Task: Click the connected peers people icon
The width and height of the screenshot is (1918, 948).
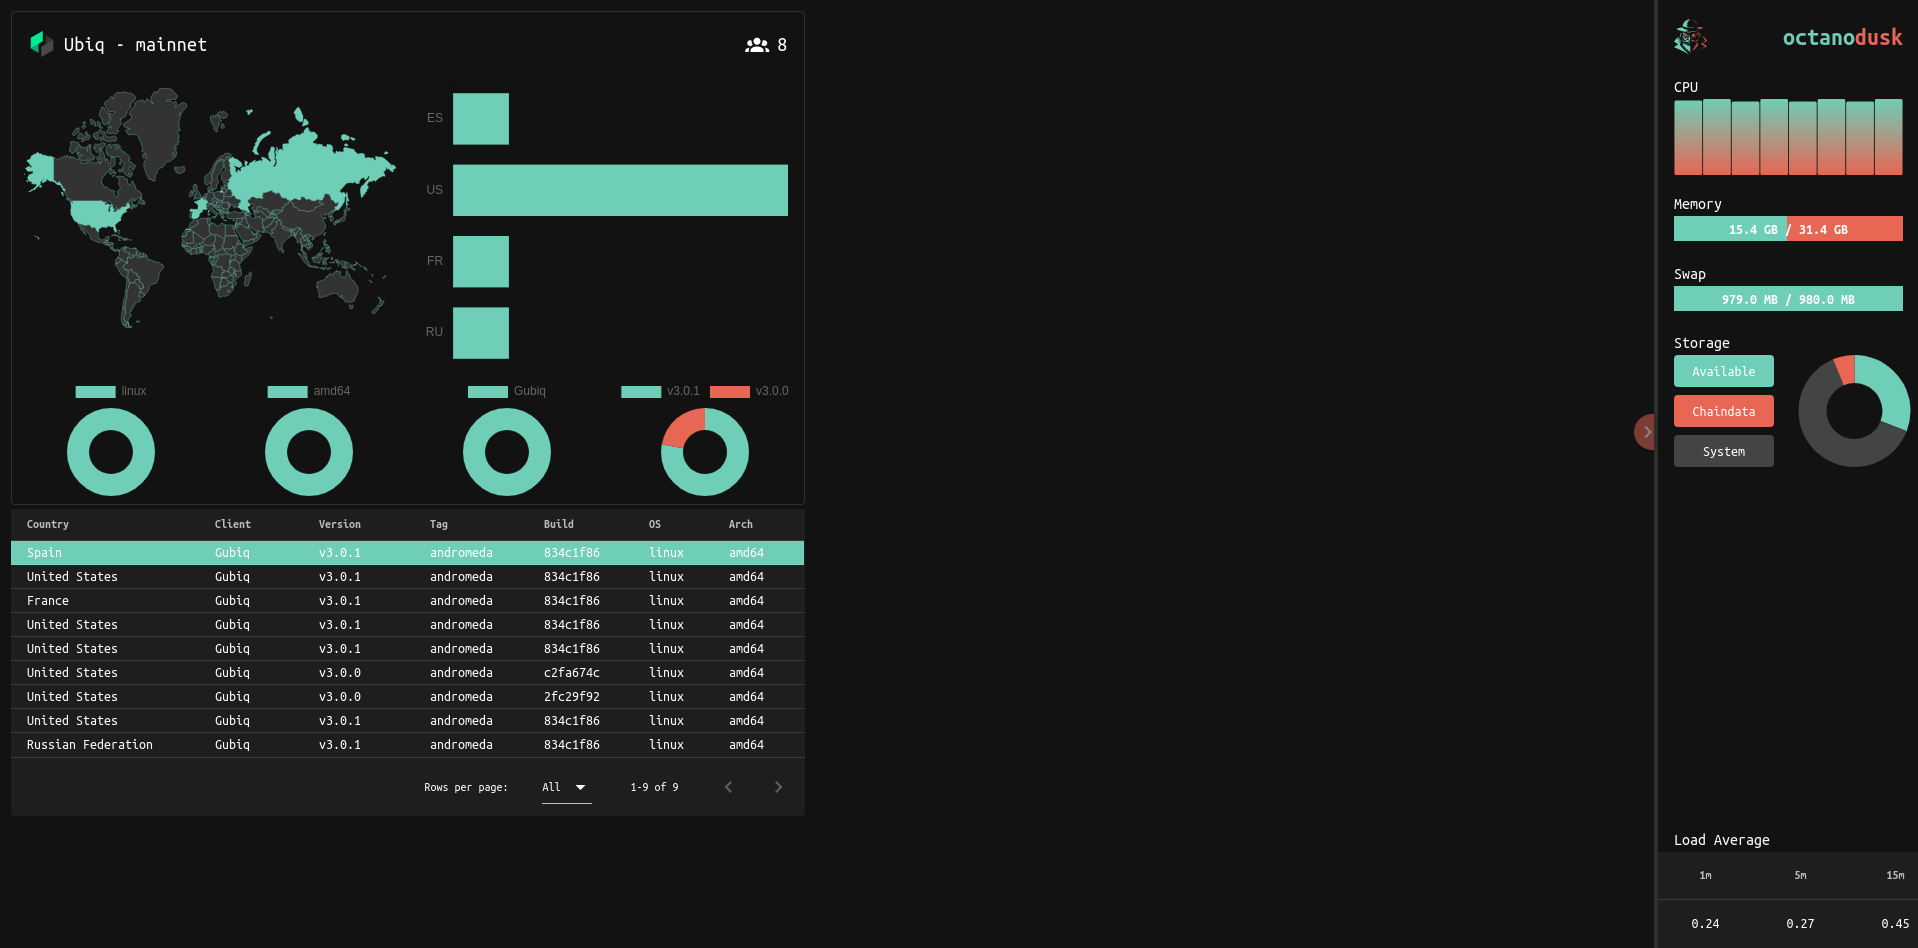Action: [x=757, y=45]
